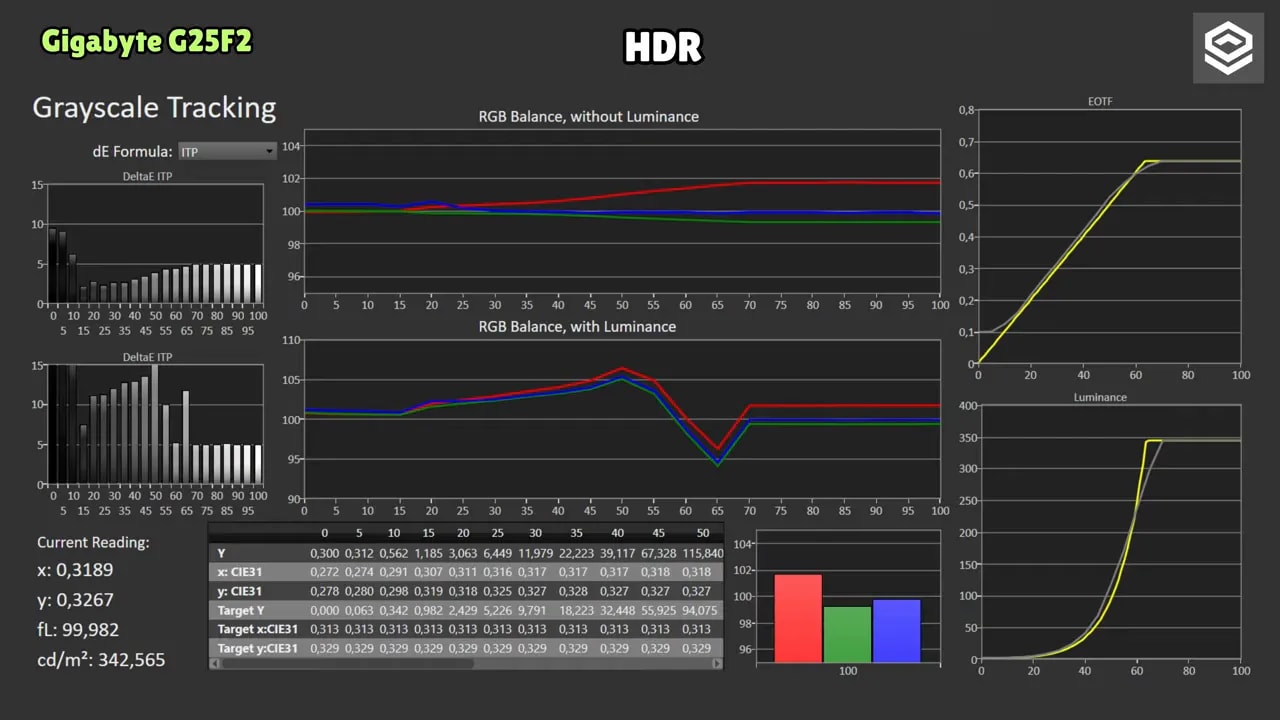This screenshot has width=1280, height=720.
Task: Click the Y value 6,449 cell
Action: point(497,553)
